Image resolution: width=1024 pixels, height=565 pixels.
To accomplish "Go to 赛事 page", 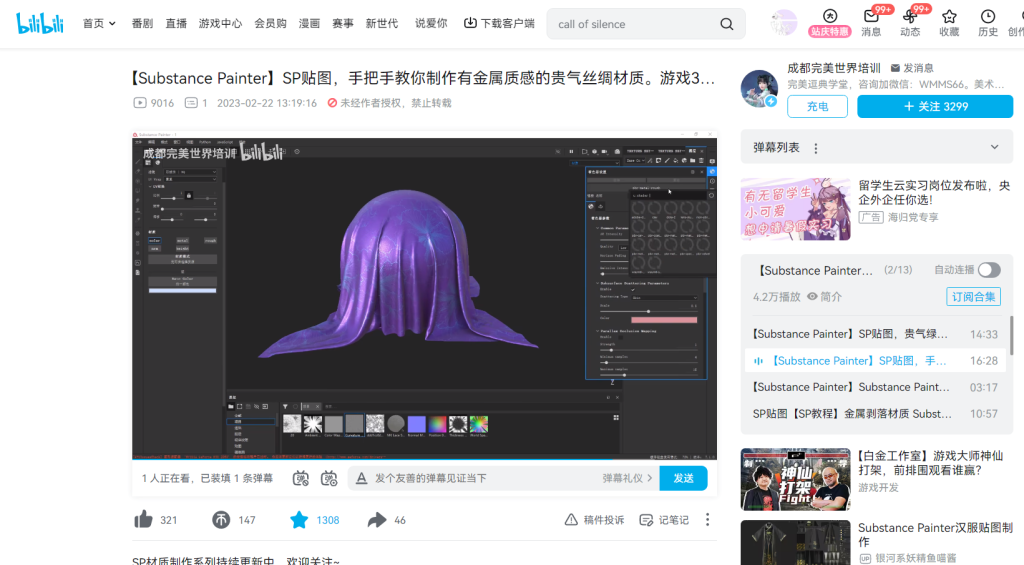I will [x=343, y=24].
